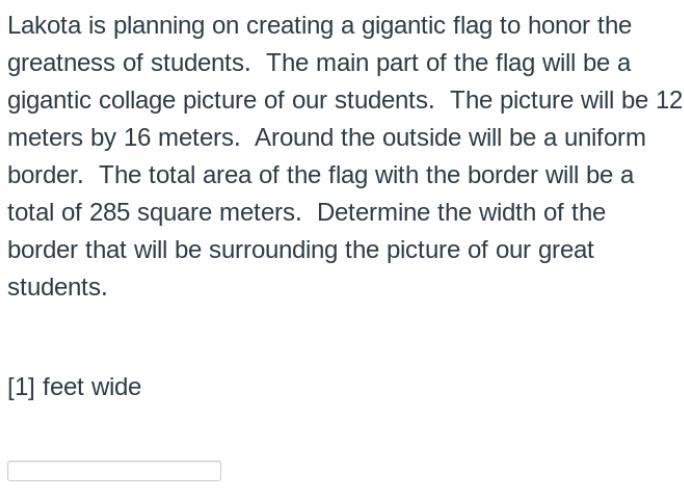Image resolution: width=684 pixels, height=503 pixels.
Task: Click the word "planning" on the first line
Action: (x=159, y=26)
